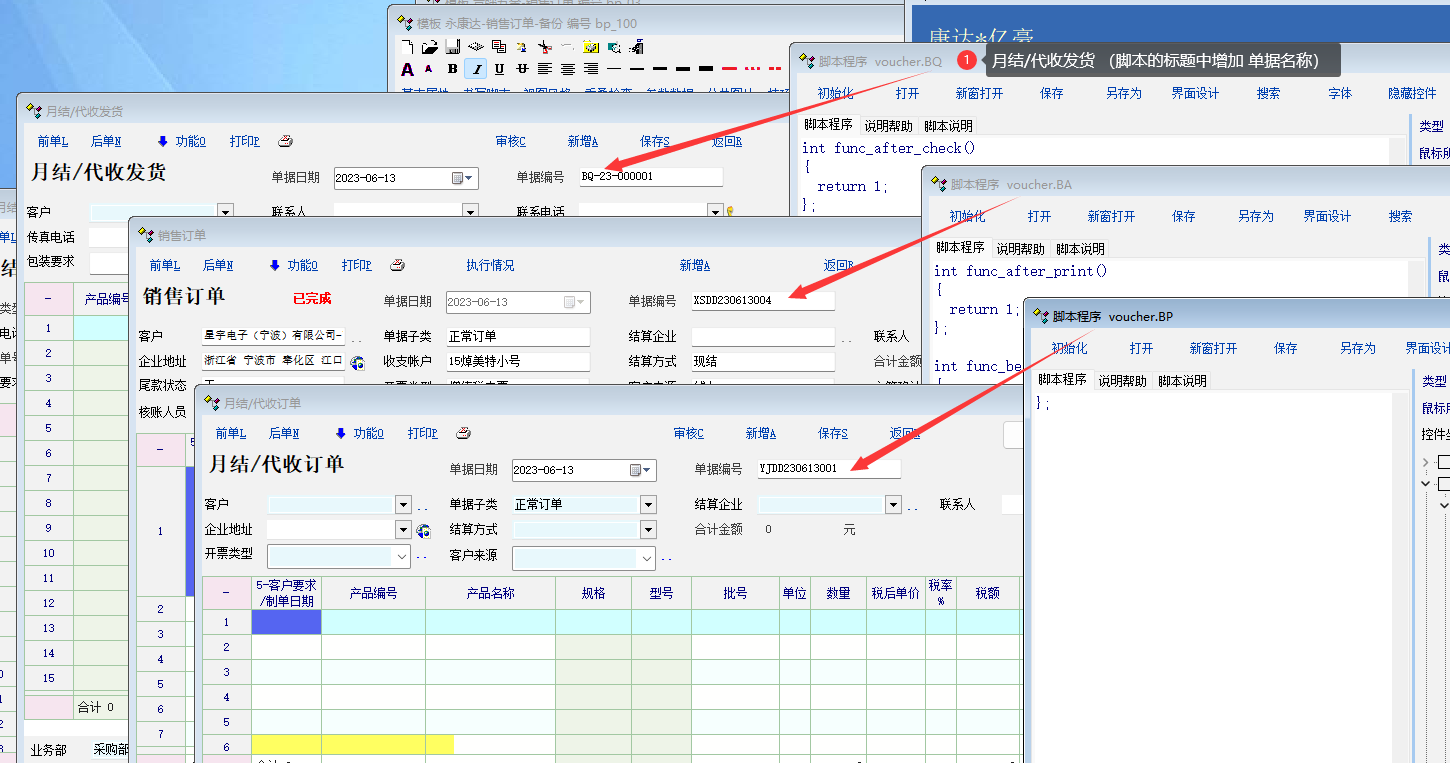Click the globe icon beside 企业地址 in 月结/代收订单

point(423,530)
